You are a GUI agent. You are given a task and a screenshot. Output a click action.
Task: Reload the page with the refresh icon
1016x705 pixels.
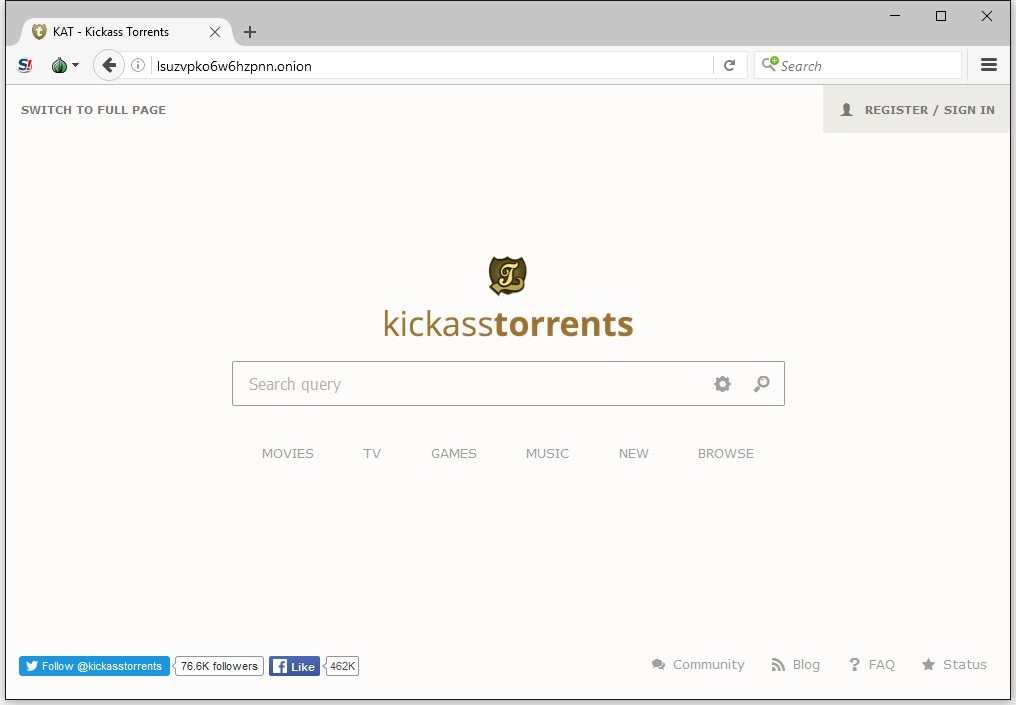(730, 64)
